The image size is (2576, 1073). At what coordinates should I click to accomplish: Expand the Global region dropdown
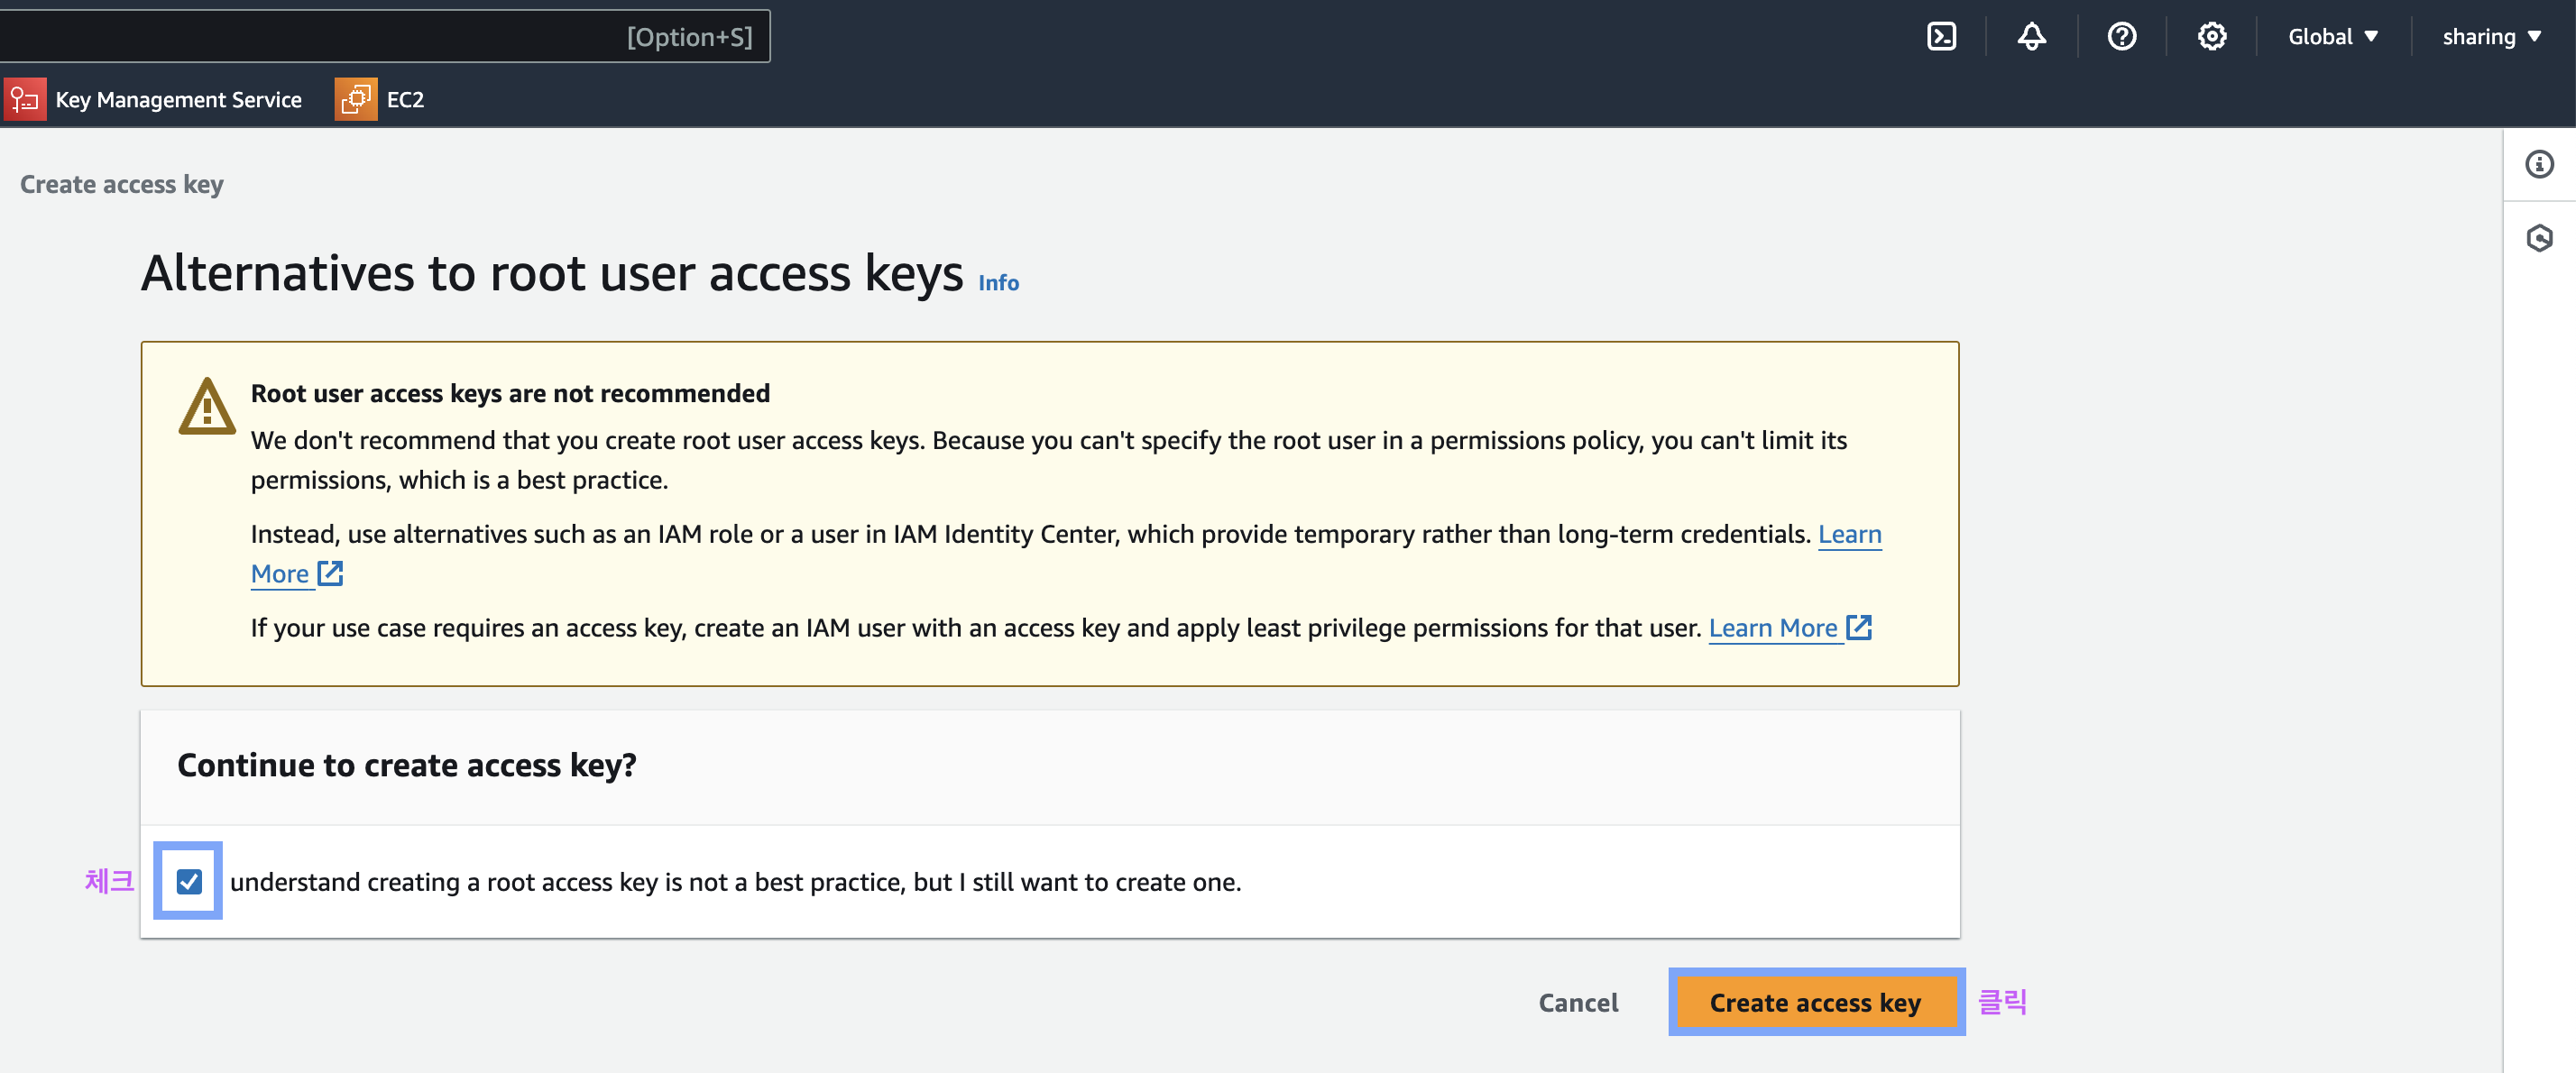point(2332,37)
